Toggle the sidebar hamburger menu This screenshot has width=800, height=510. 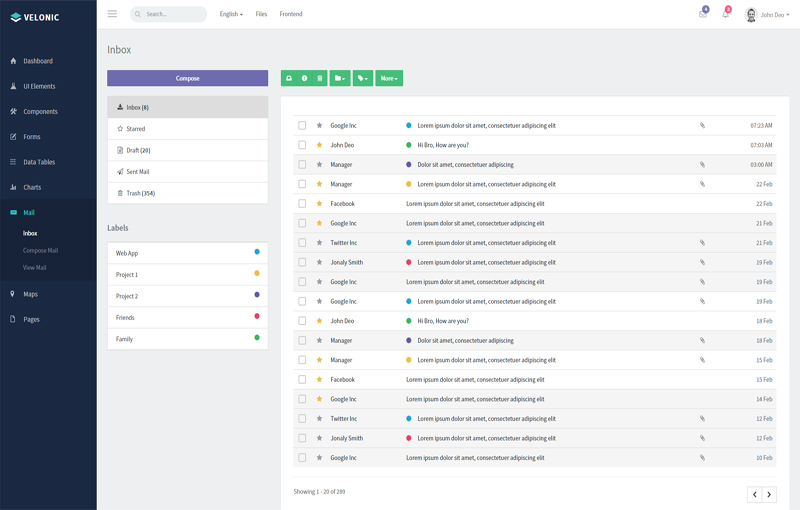[x=112, y=14]
